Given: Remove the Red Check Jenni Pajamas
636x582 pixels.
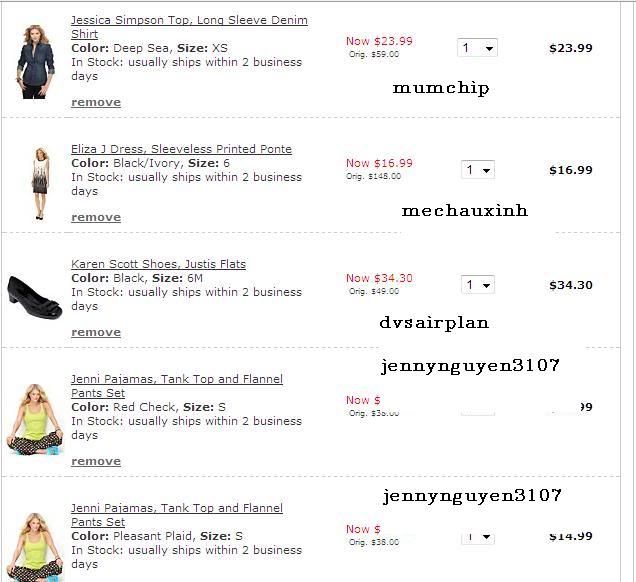Looking at the screenshot, I should (96, 462).
